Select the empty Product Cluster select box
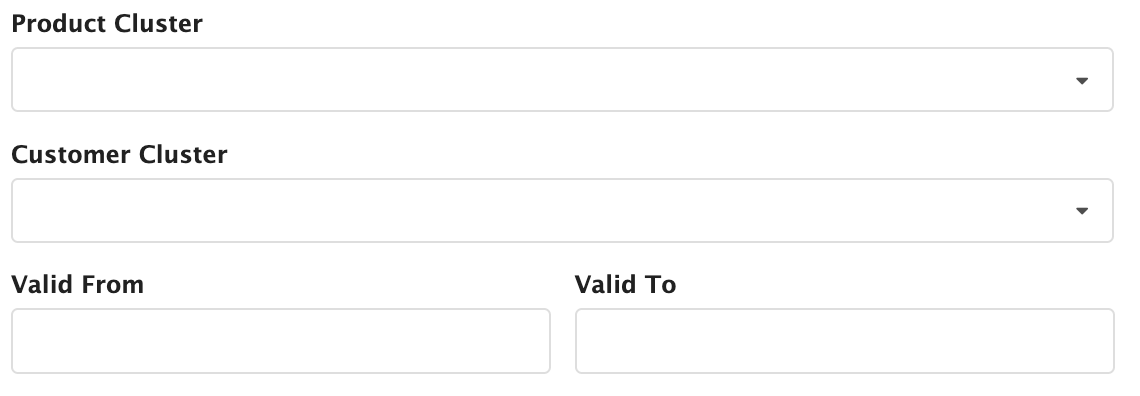Screen dimensions: 1140x396 coord(562,80)
